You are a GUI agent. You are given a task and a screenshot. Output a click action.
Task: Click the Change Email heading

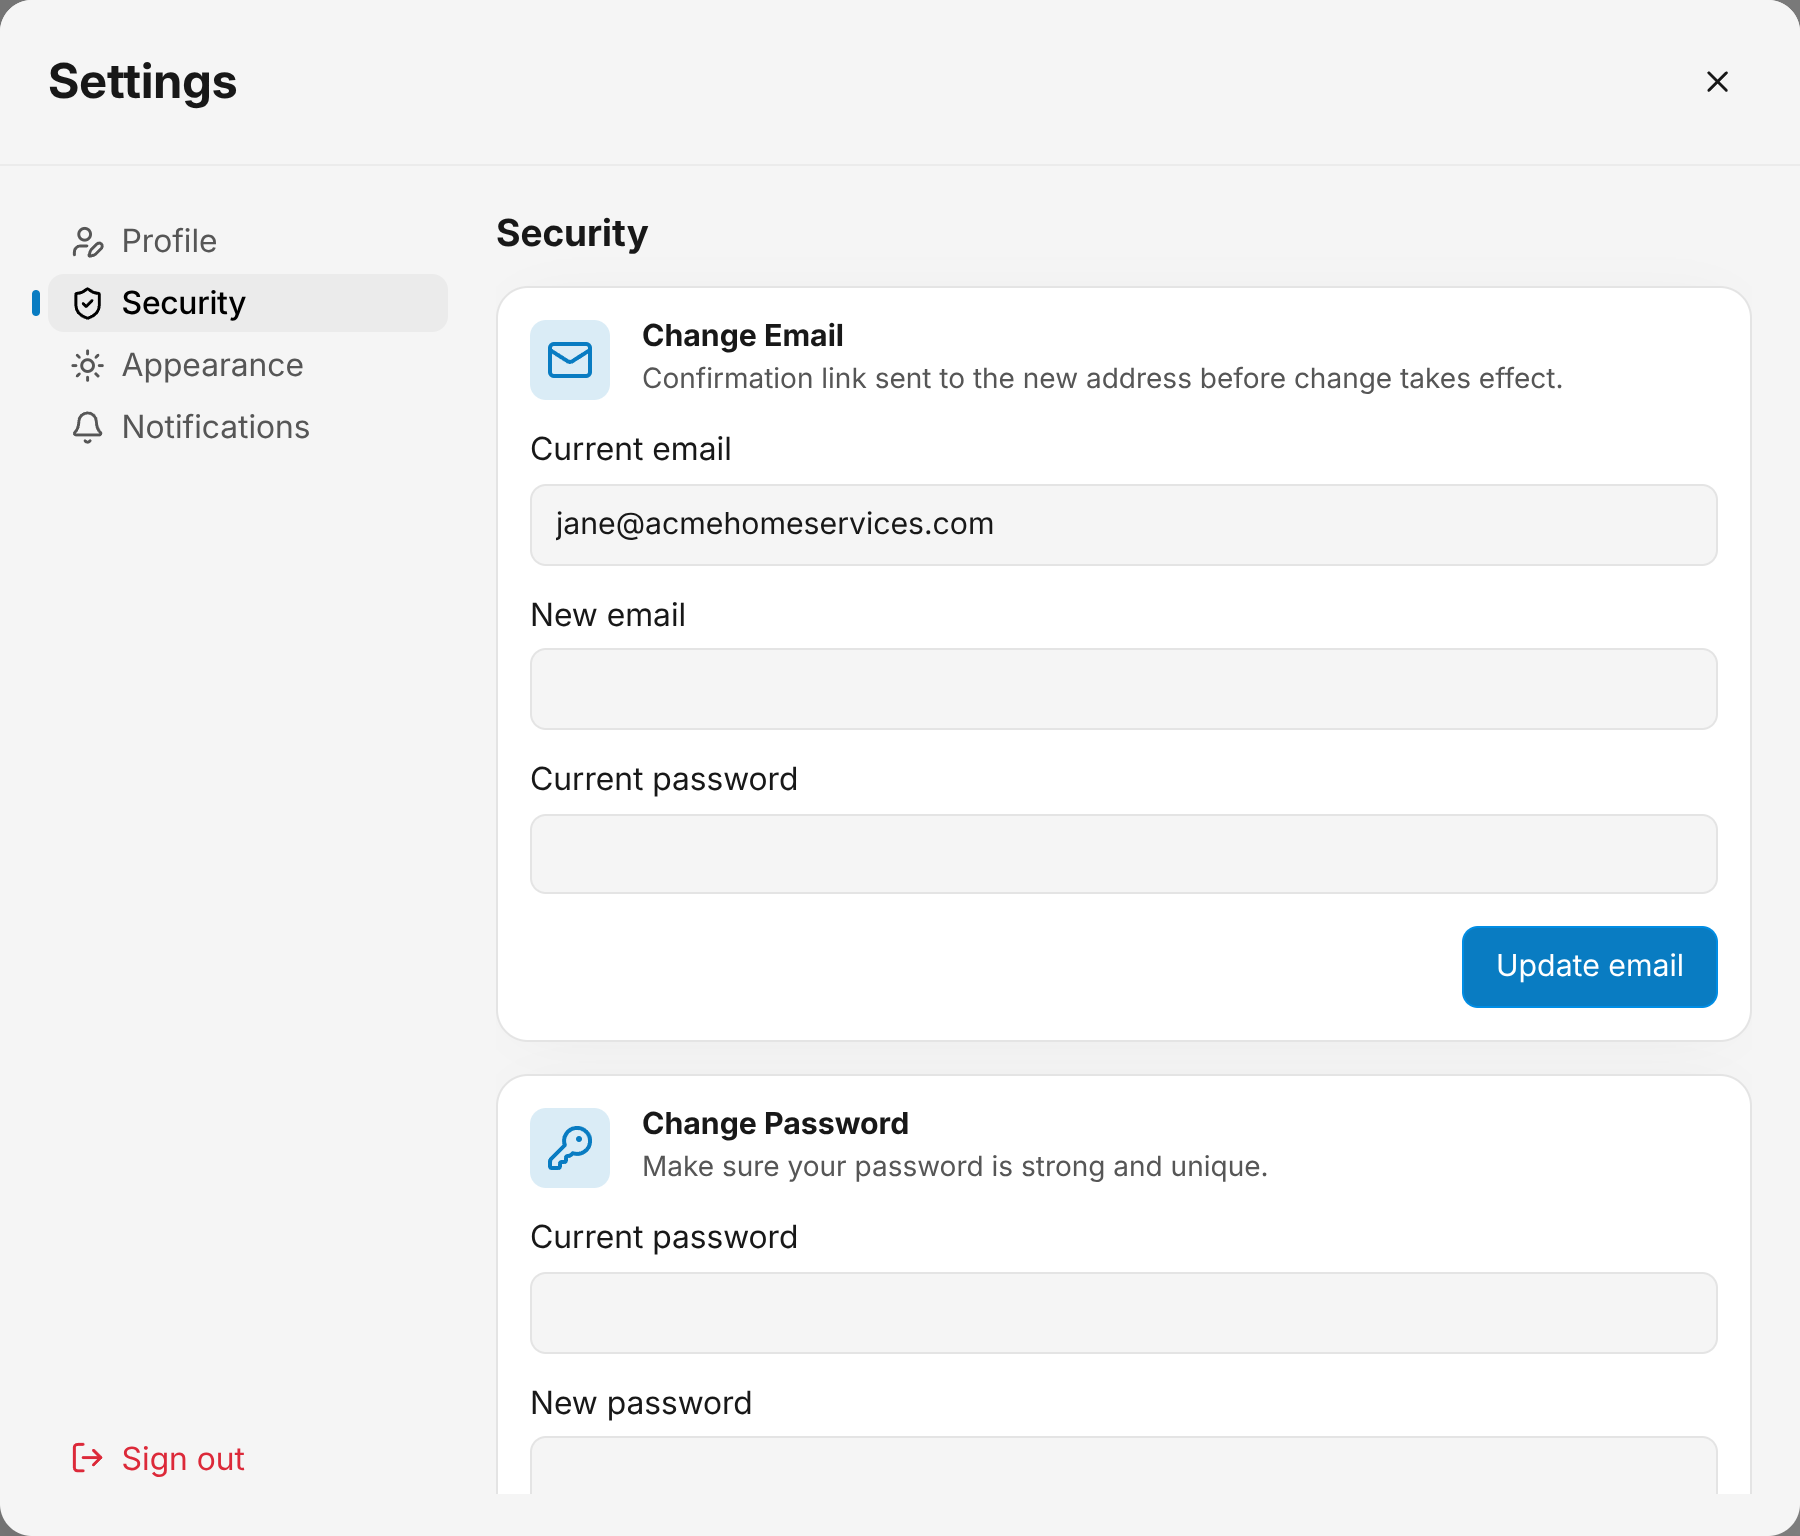pyautogui.click(x=742, y=336)
